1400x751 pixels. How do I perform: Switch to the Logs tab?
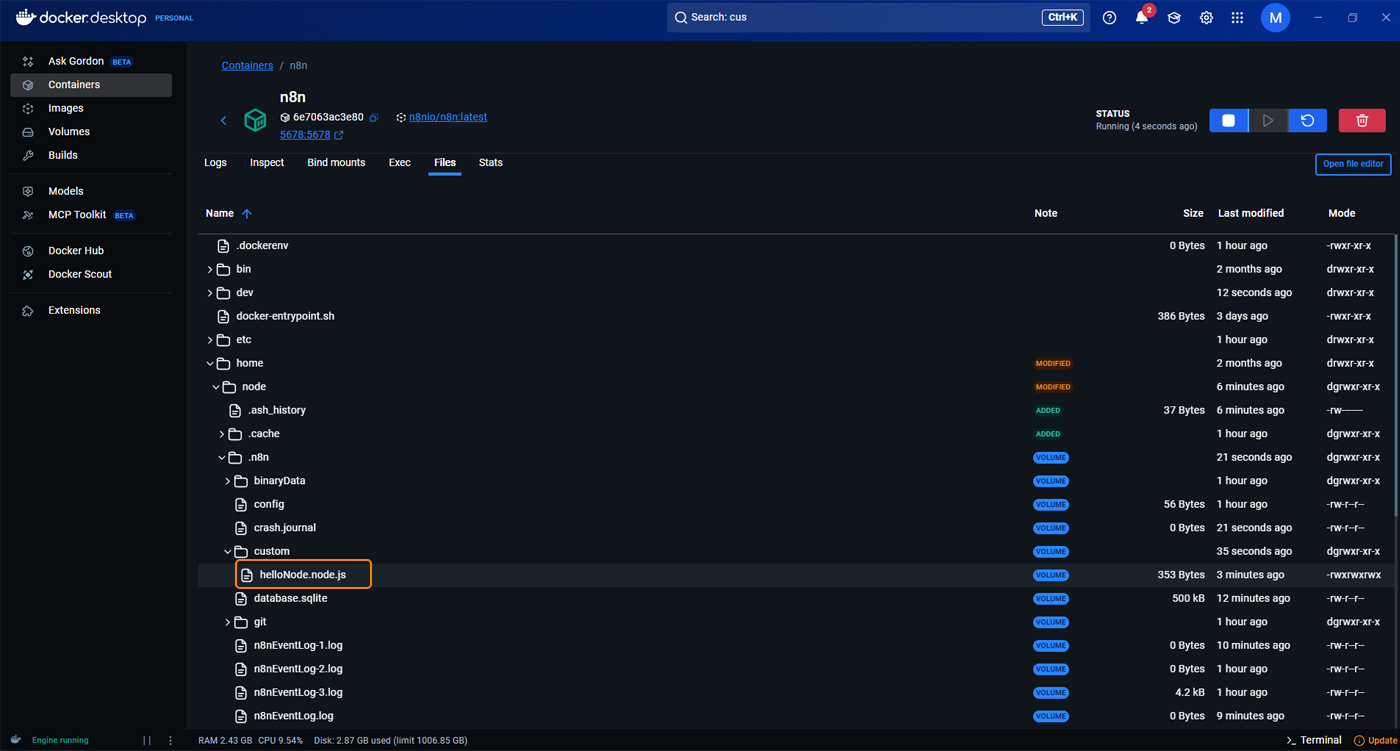tap(215, 162)
